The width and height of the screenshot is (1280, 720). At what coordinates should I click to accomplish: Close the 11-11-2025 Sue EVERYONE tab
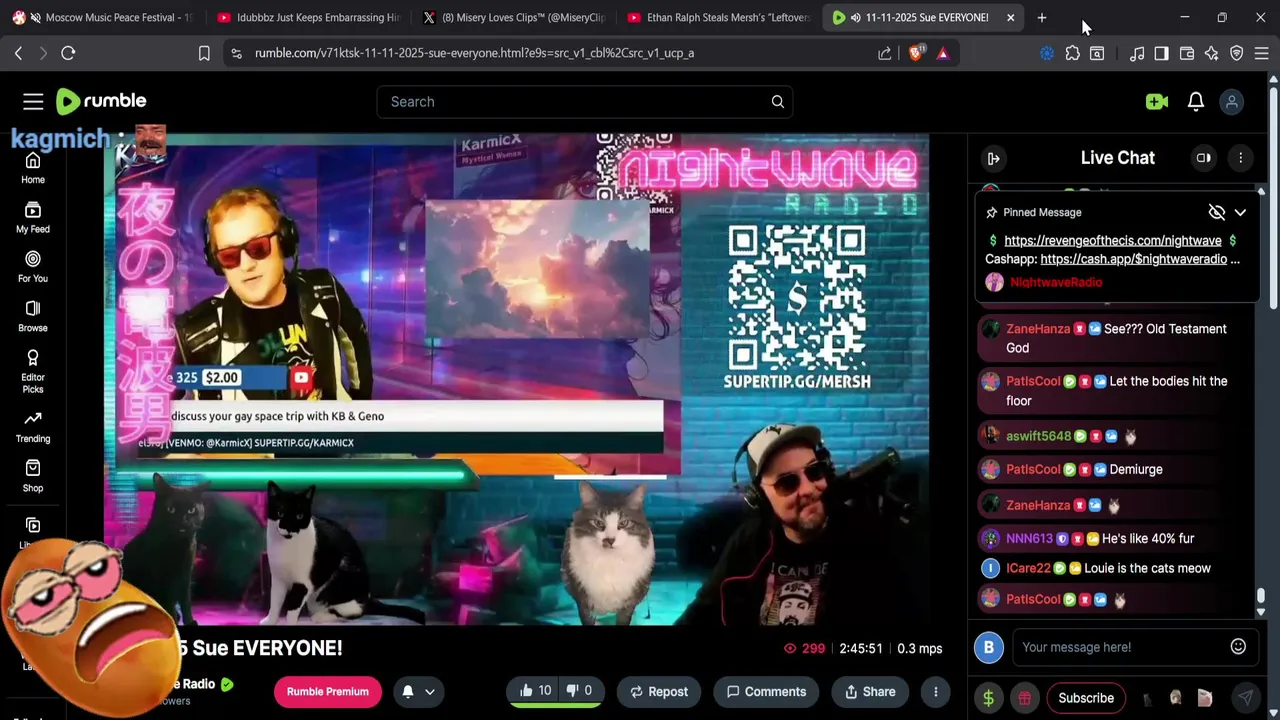(x=1010, y=17)
